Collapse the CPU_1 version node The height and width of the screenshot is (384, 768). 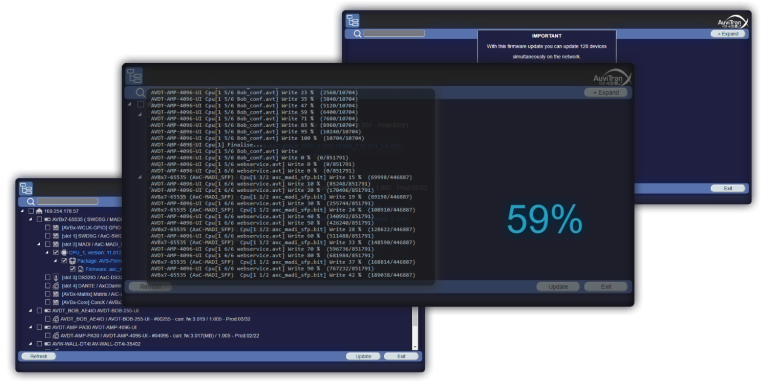pos(47,252)
